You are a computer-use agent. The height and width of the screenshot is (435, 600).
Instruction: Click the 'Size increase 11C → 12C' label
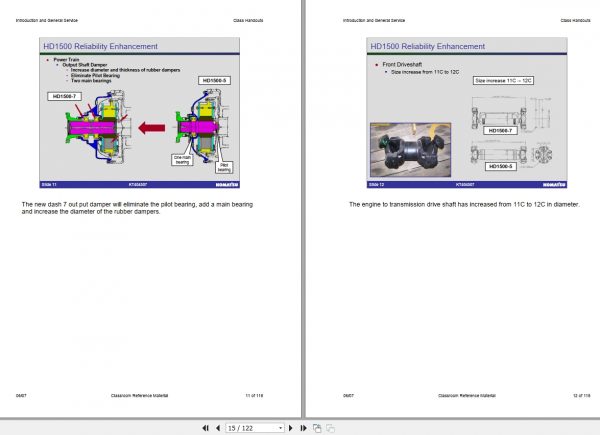(x=503, y=81)
